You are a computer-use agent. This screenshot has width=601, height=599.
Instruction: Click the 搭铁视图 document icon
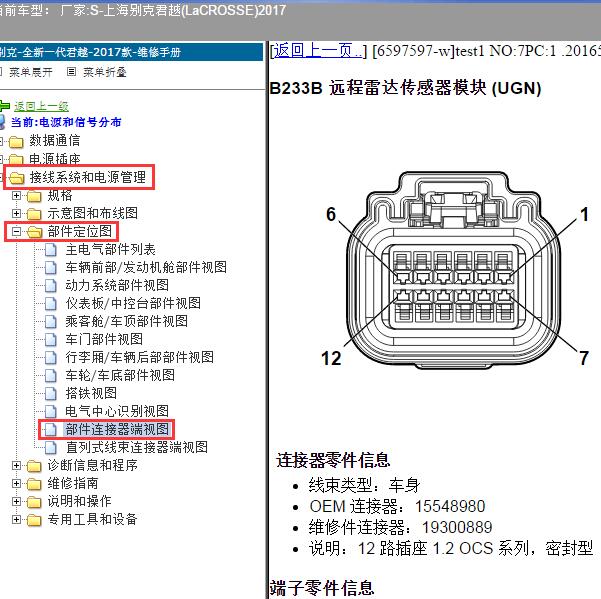click(51, 394)
